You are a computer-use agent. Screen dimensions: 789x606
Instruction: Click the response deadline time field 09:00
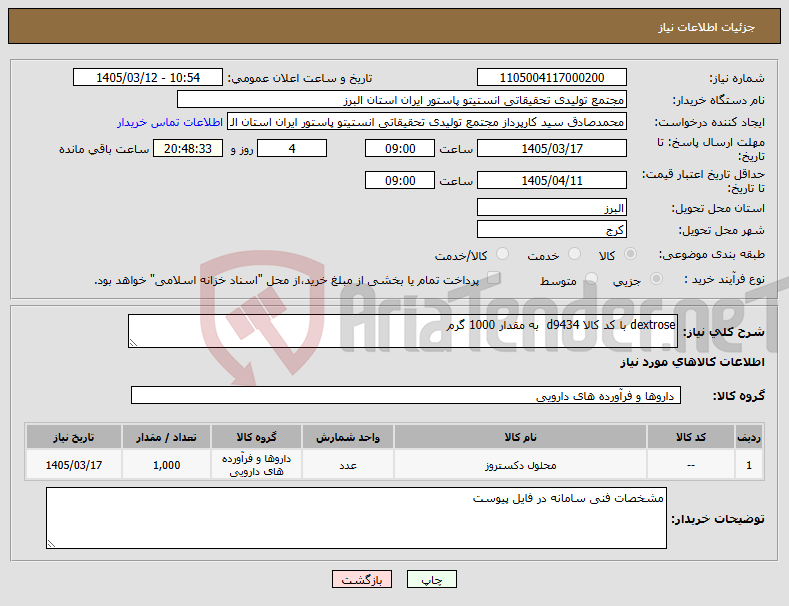point(400,148)
